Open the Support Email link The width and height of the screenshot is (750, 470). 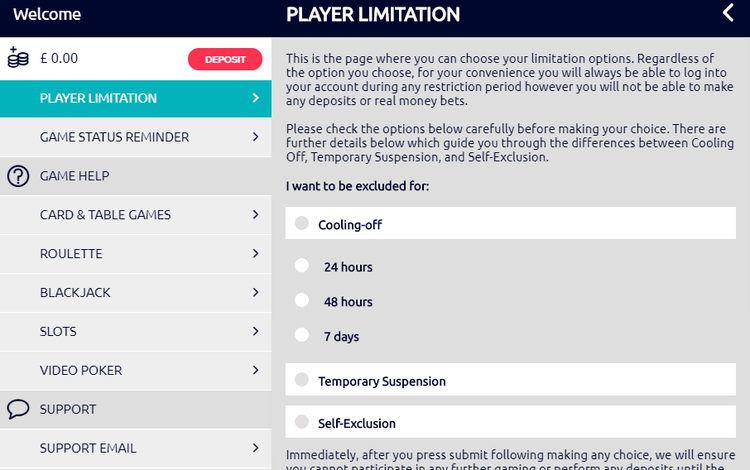click(135, 448)
